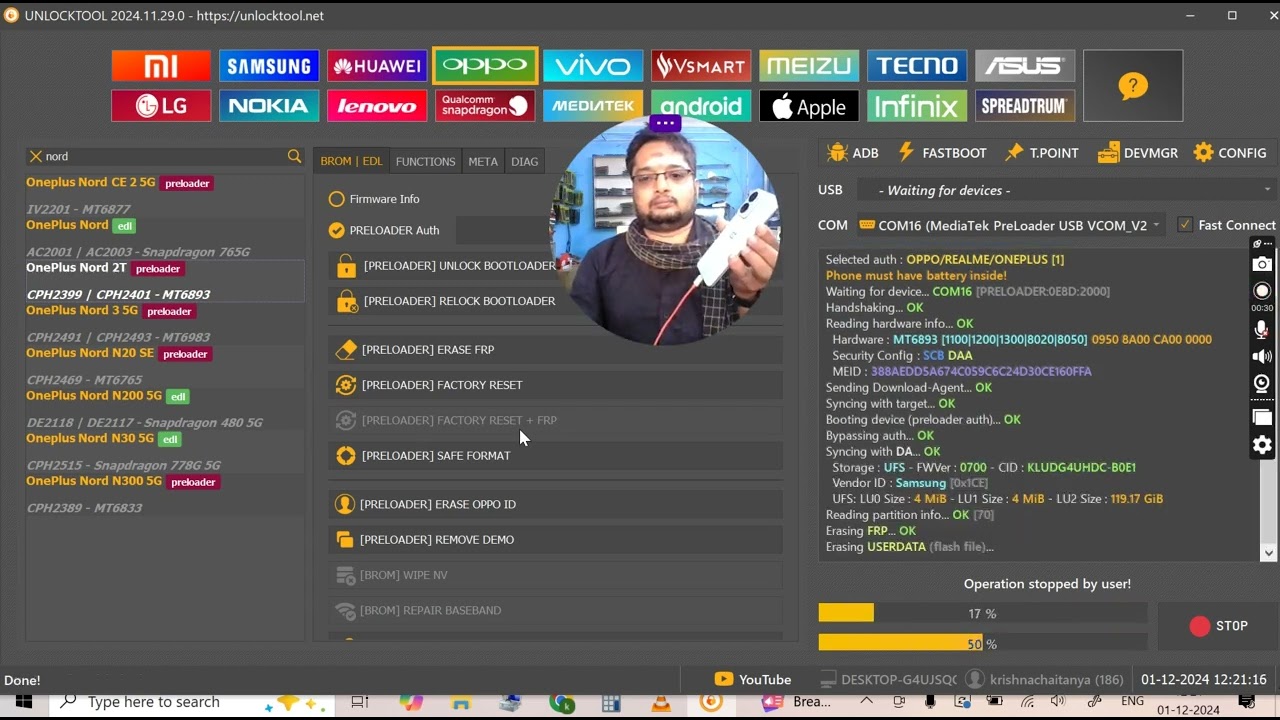Screen dimensions: 1280x720
Task: Select the Qualcomm Snapdragon logo
Action: click(x=485, y=105)
